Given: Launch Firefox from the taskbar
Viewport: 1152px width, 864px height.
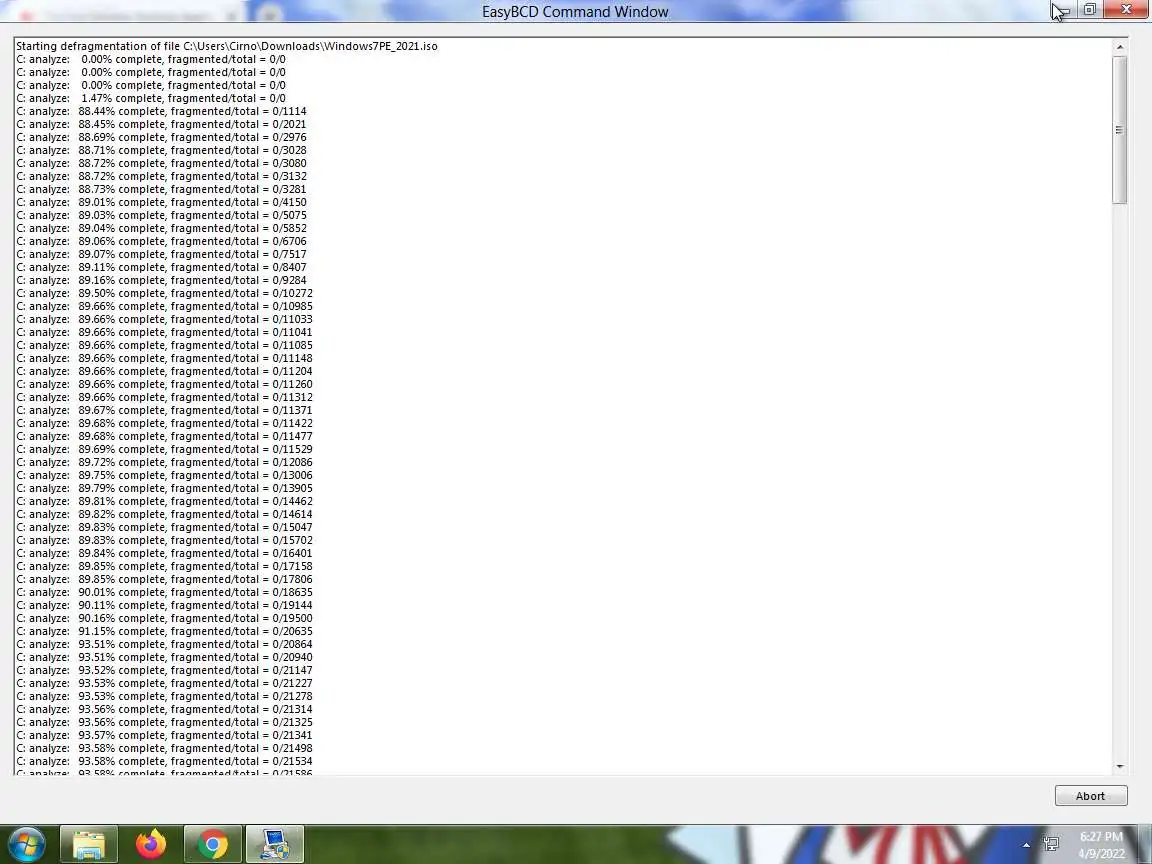Looking at the screenshot, I should 151,845.
